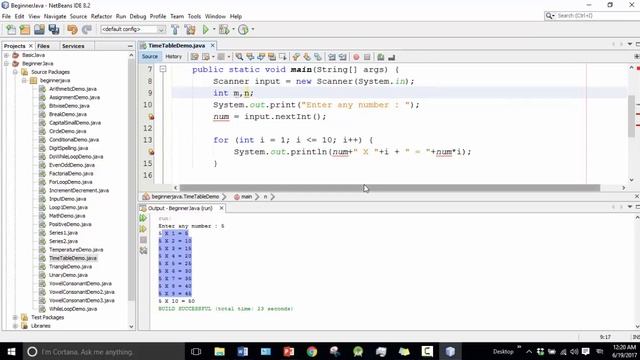The image size is (640, 360).
Task: Click the Profile Project toolbar icon
Action: pos(243,29)
